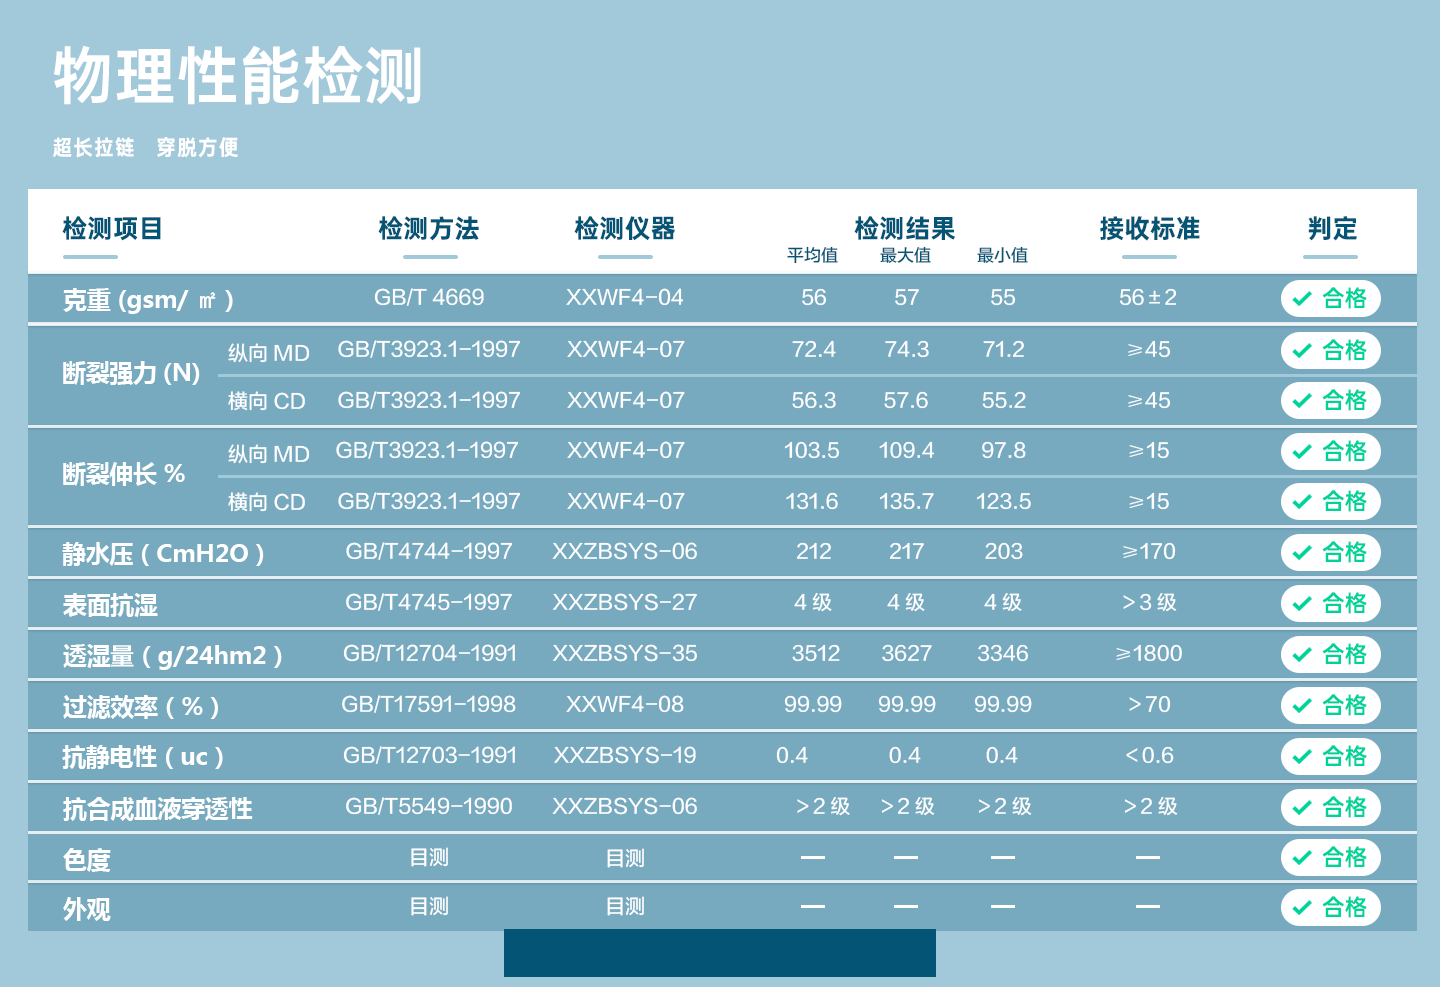Click the 合格 checkmark for 抗静电性 row
Image resolution: width=1440 pixels, height=987 pixels.
[x=1330, y=757]
